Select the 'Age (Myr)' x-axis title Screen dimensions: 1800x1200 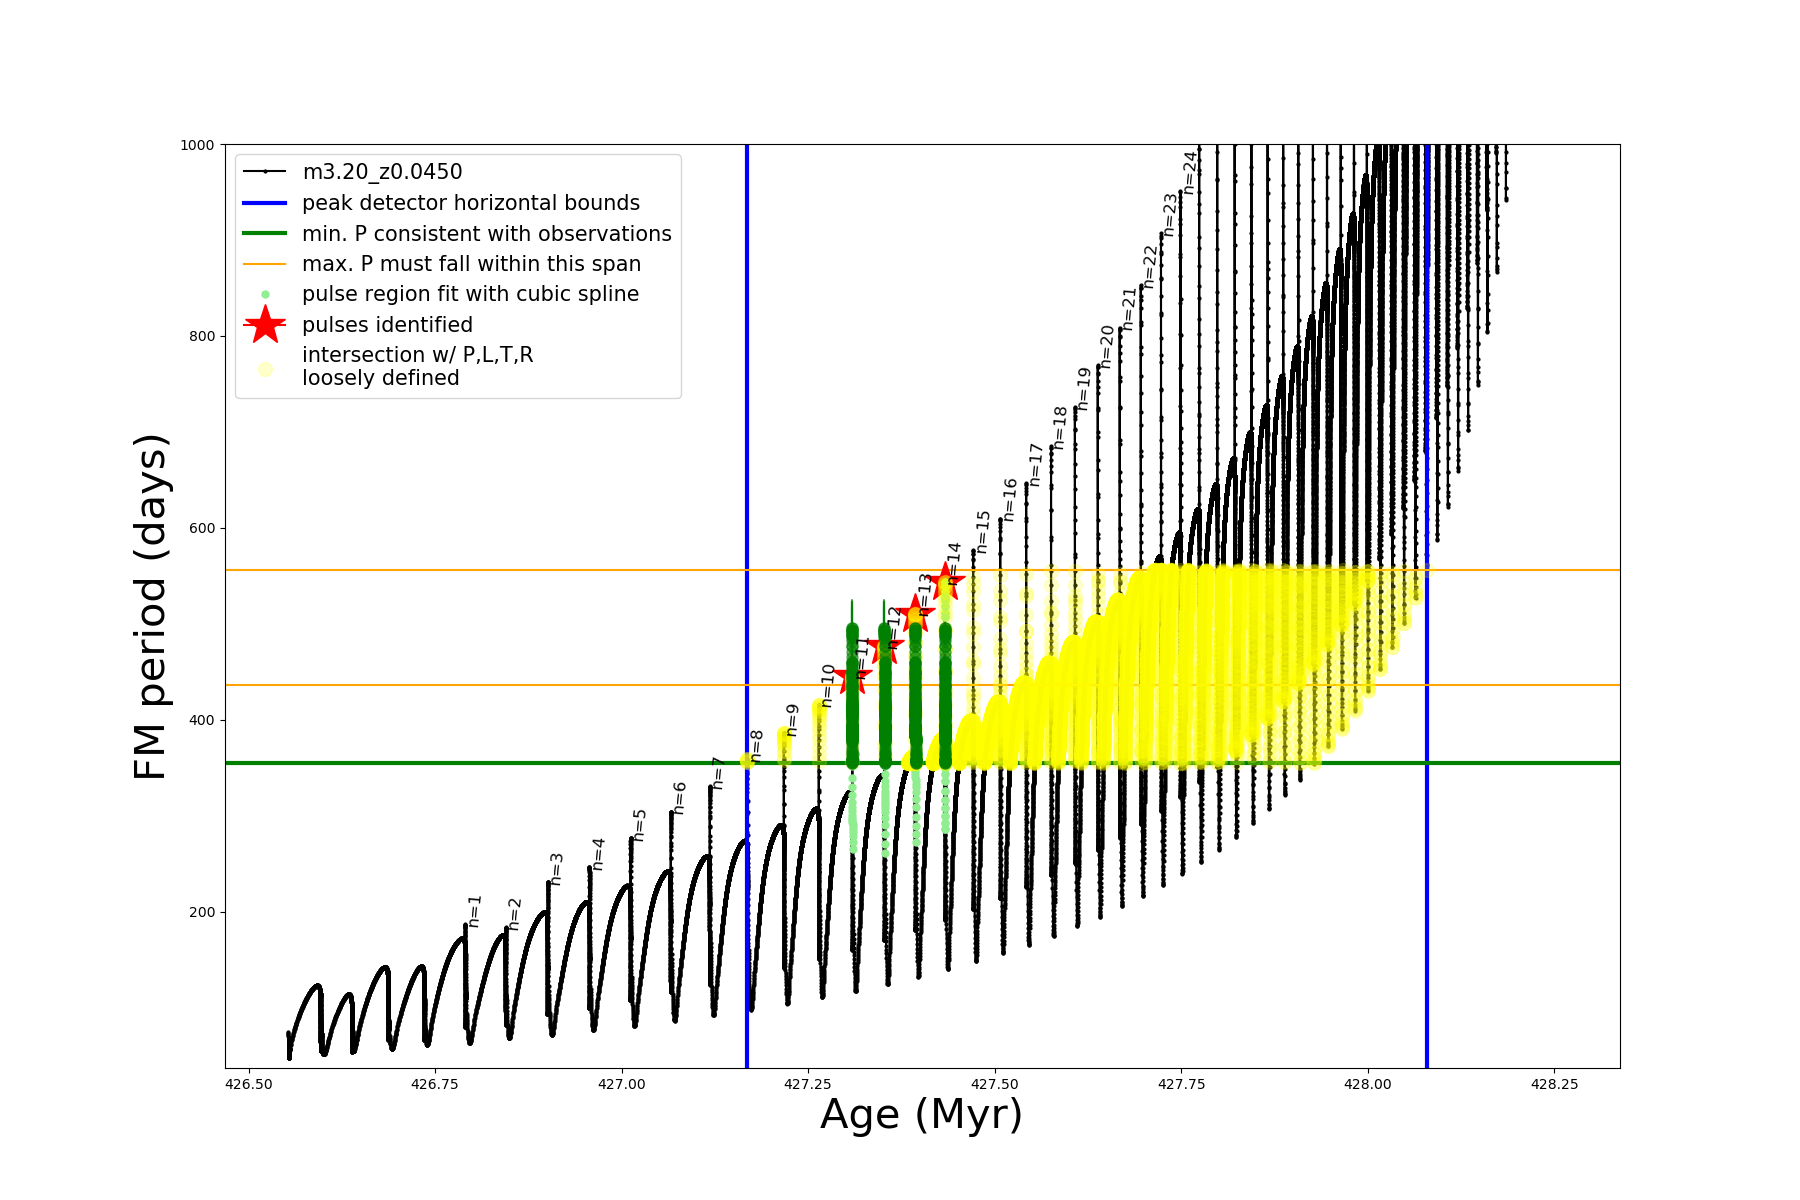[x=921, y=1114]
